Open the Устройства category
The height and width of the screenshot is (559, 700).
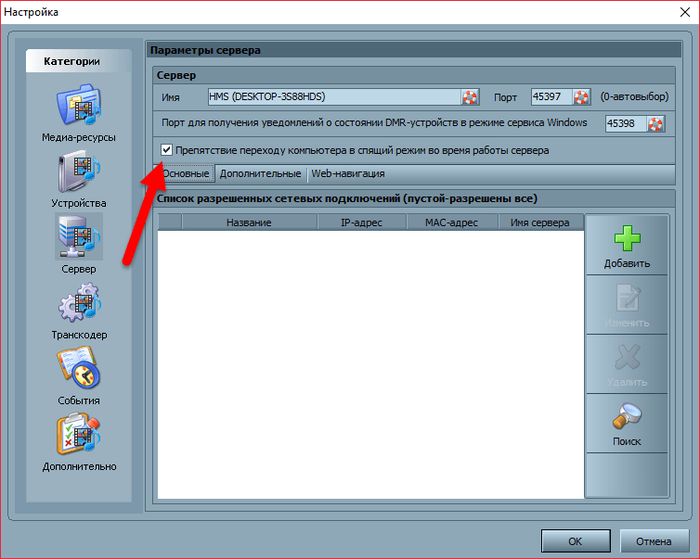pos(79,180)
